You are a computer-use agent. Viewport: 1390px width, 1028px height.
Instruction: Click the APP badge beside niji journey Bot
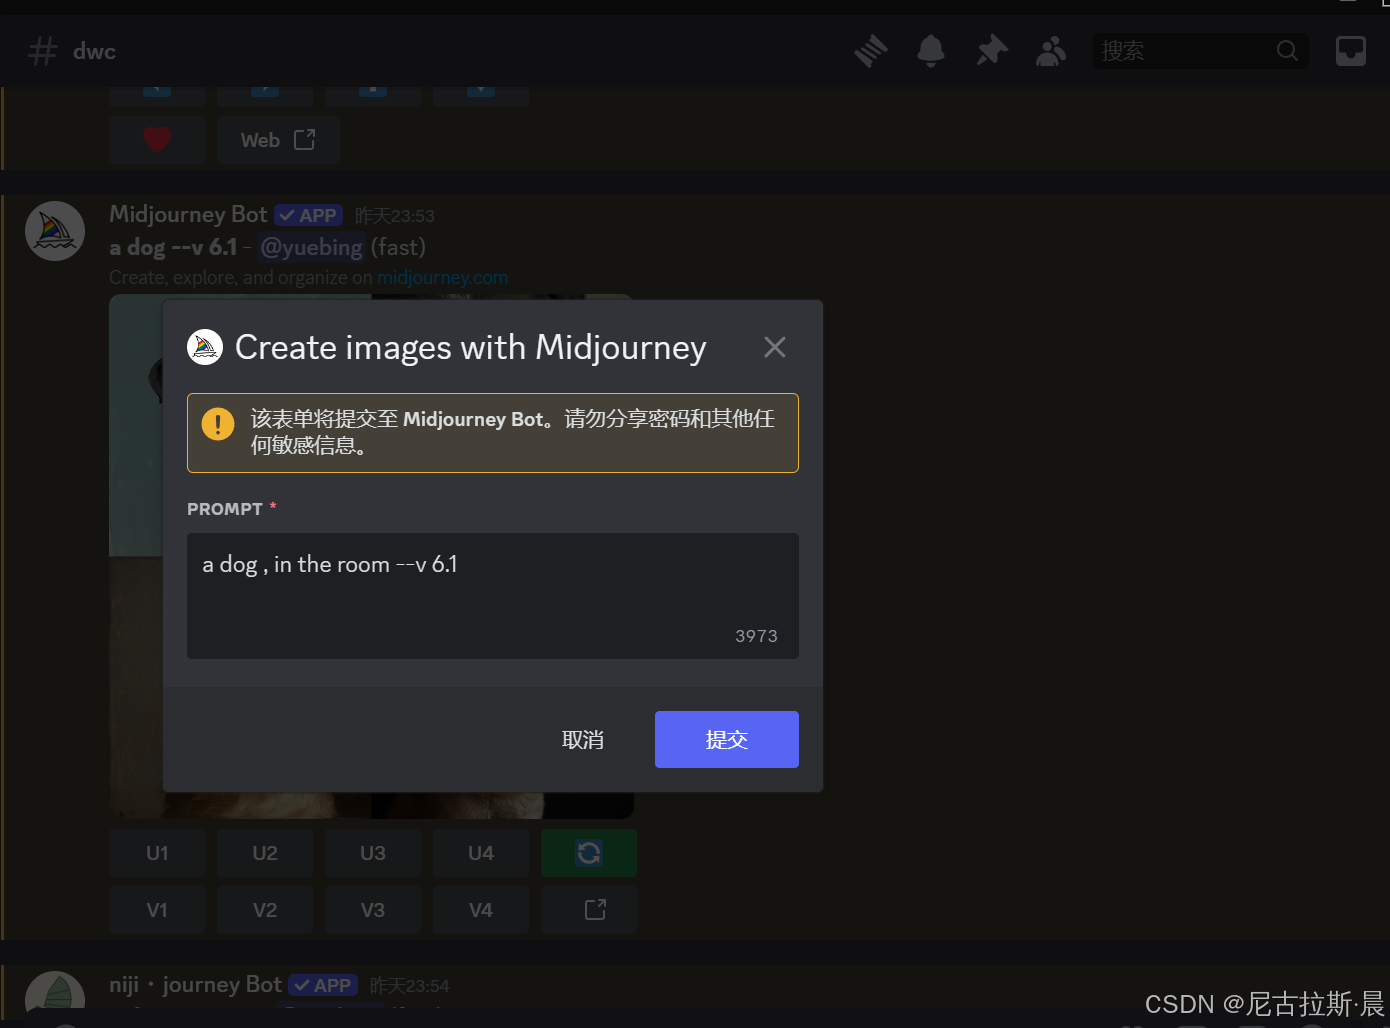tap(323, 986)
